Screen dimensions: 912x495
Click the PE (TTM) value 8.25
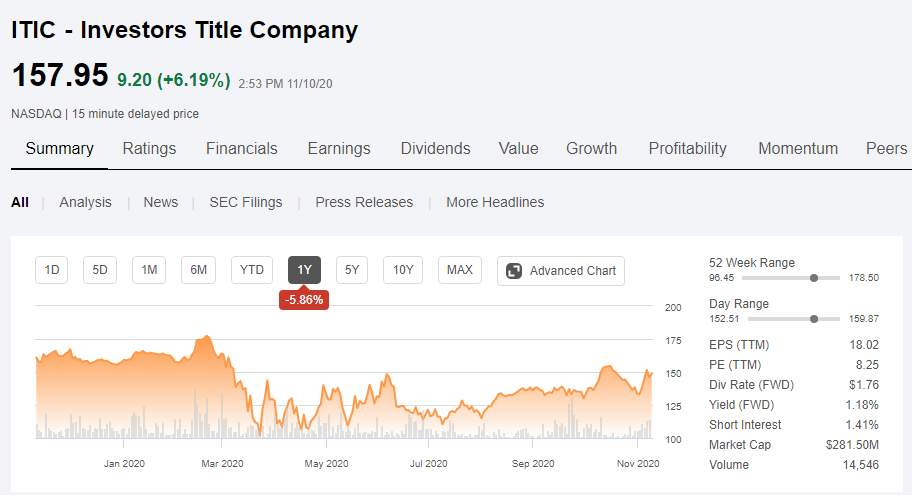coord(867,365)
